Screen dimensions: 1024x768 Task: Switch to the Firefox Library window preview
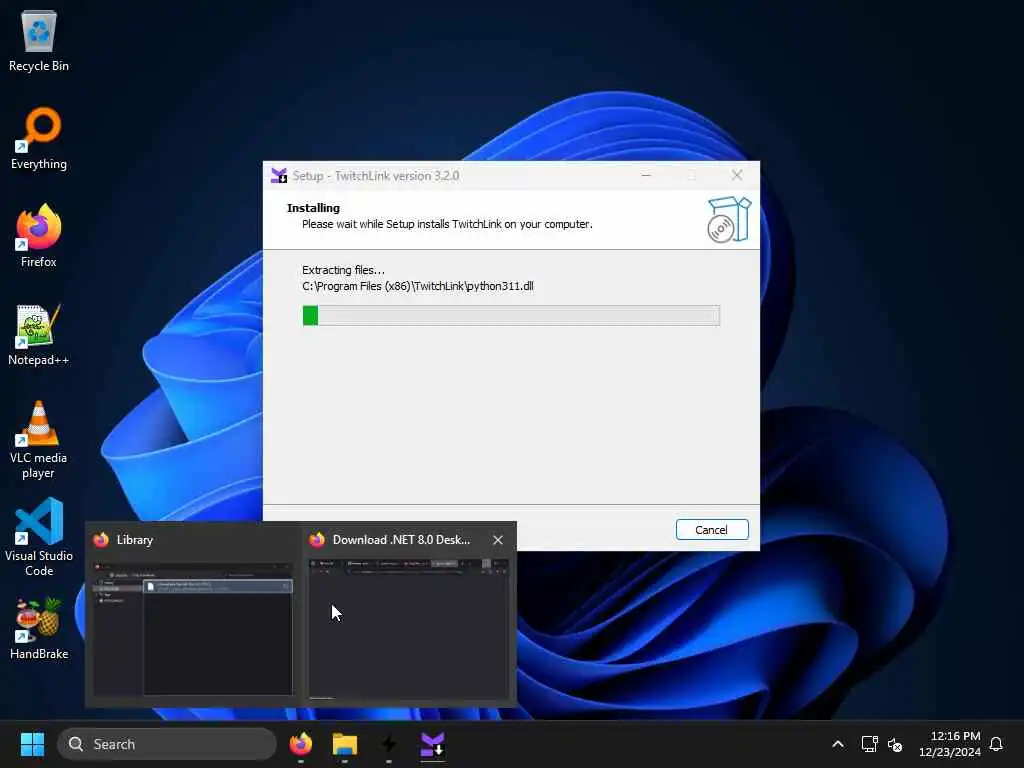[193, 628]
